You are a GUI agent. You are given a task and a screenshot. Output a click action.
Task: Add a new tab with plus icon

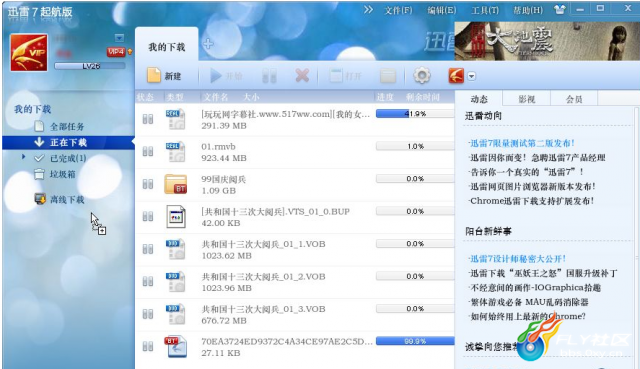(208, 44)
